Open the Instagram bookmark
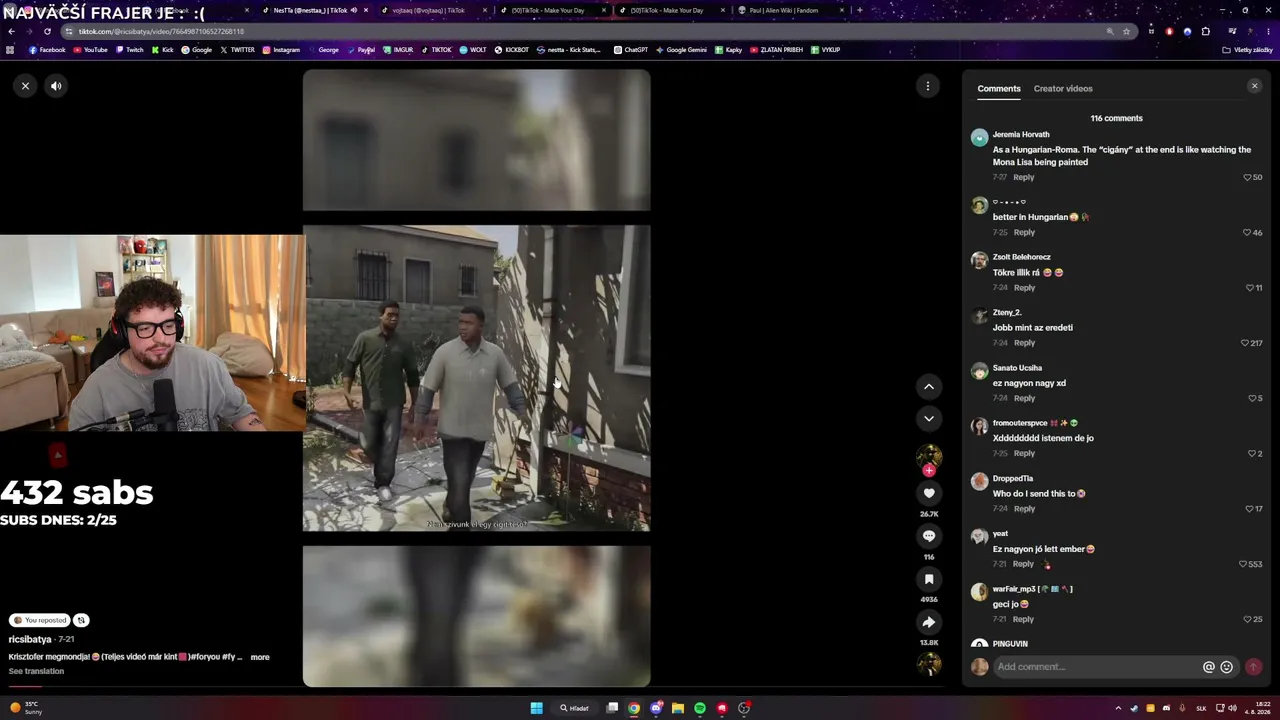The width and height of the screenshot is (1280, 720). [281, 50]
